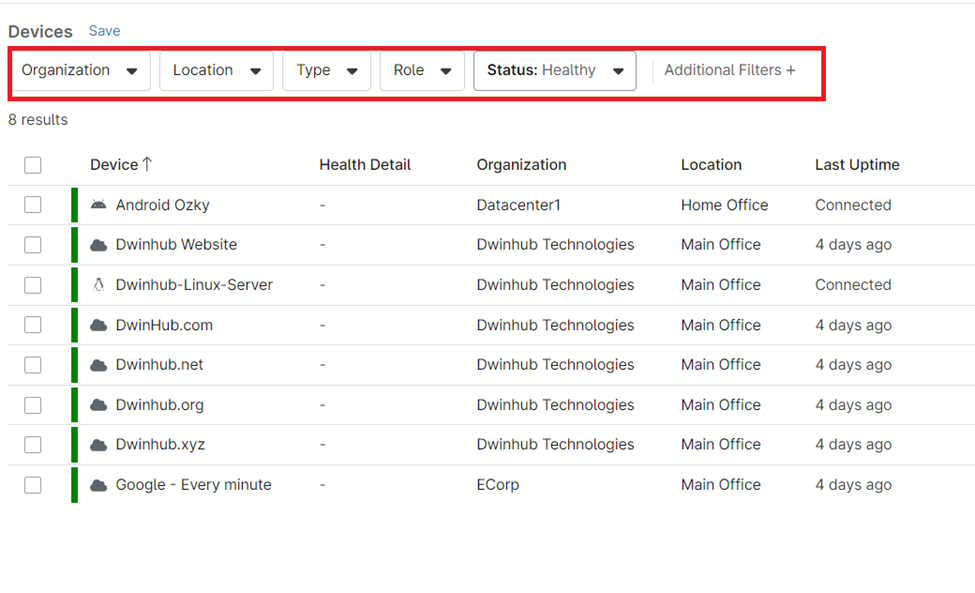This screenshot has height=593, width=975.
Task: Click the Android icon beside Android Ozky
Action: click(99, 204)
